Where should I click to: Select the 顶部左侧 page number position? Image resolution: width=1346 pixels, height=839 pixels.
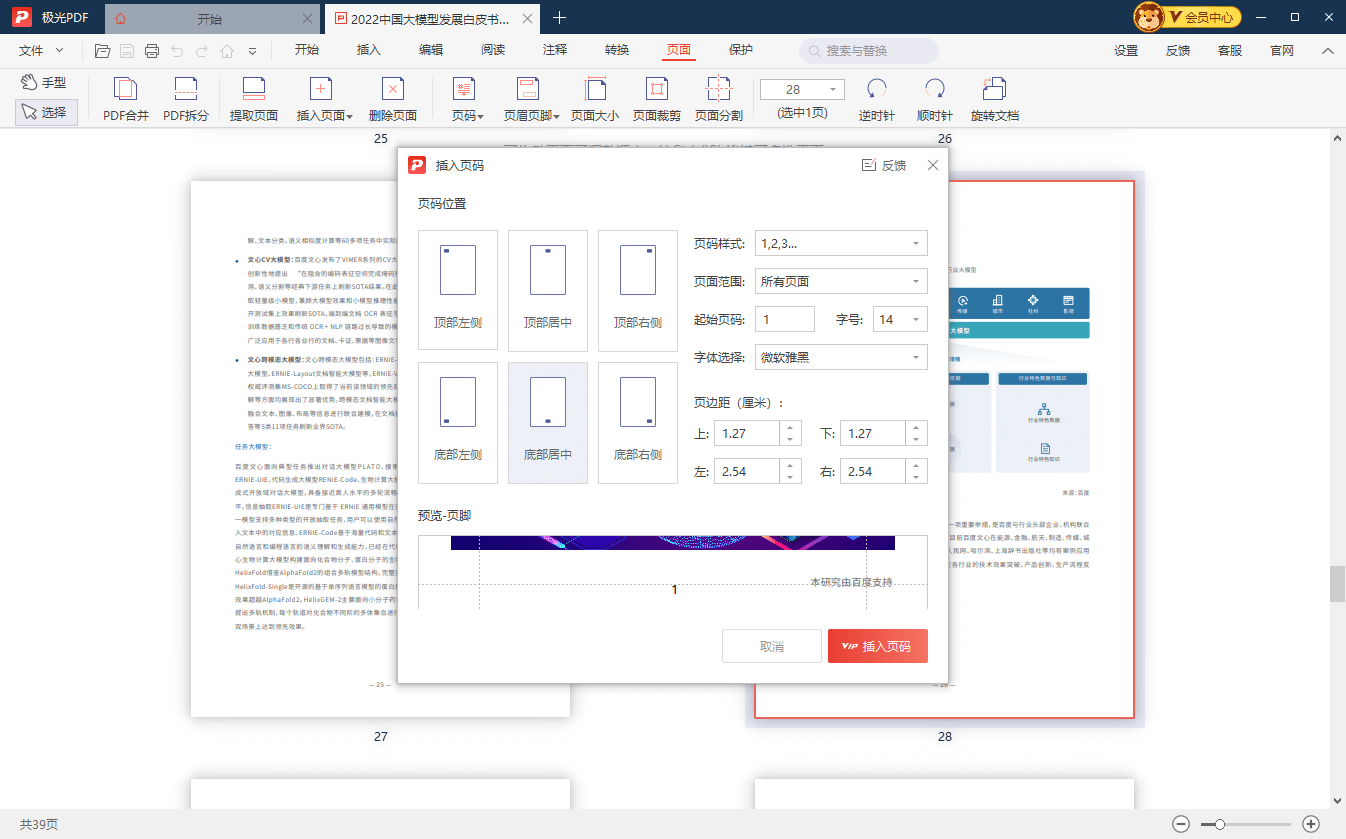click(458, 291)
